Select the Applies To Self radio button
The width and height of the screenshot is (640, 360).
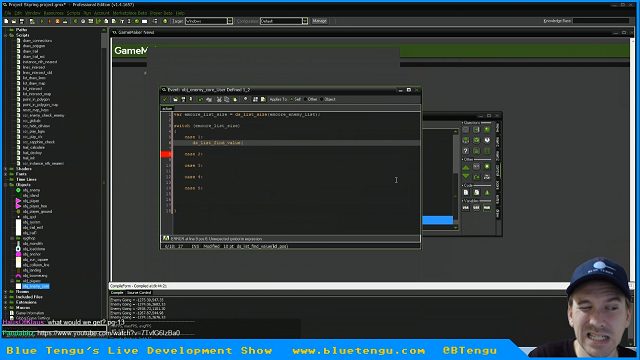click(292, 99)
